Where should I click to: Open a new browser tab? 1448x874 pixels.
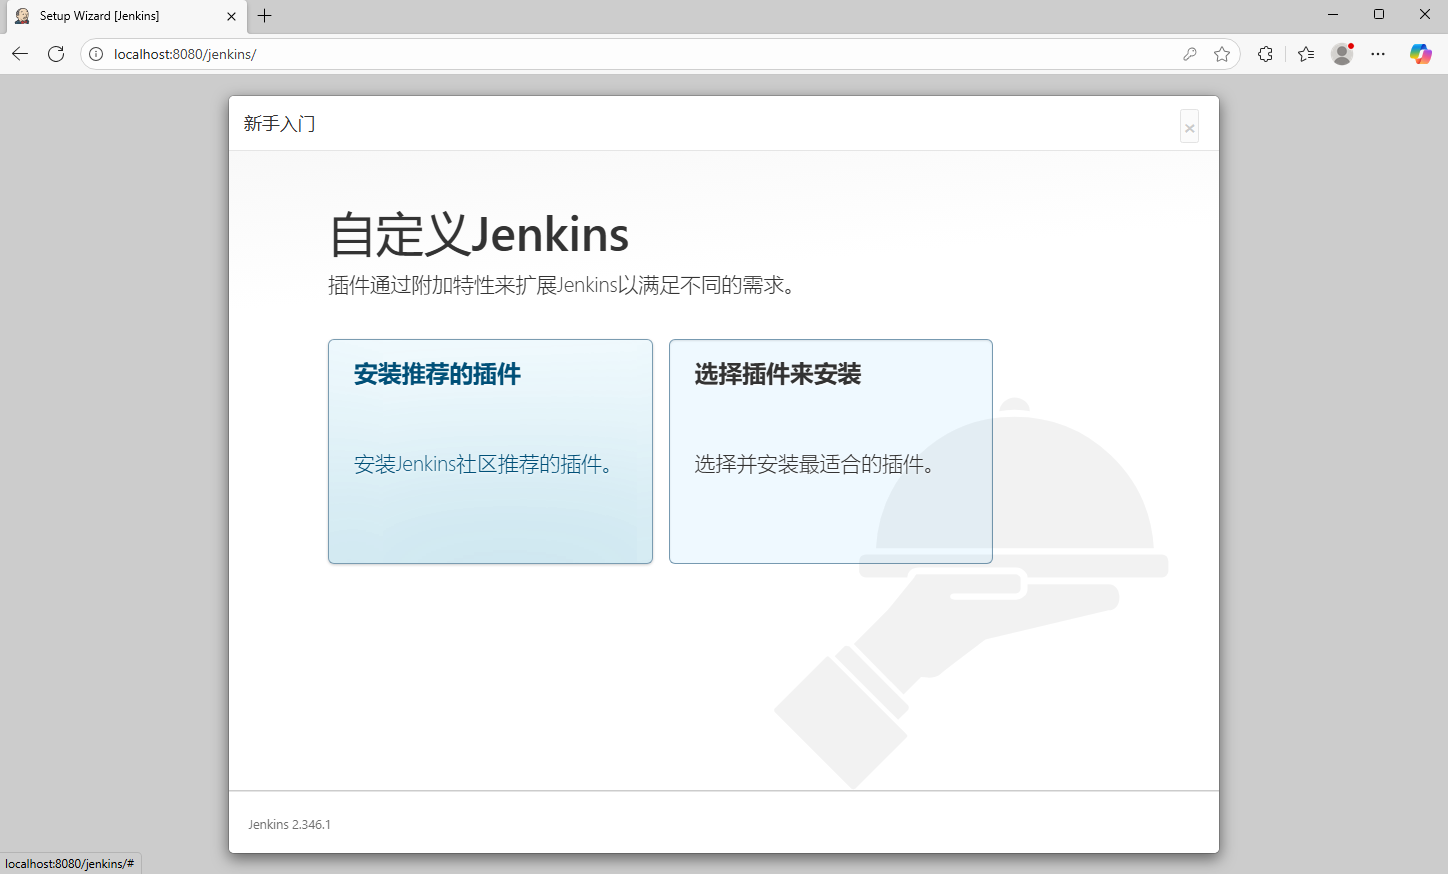(x=265, y=16)
